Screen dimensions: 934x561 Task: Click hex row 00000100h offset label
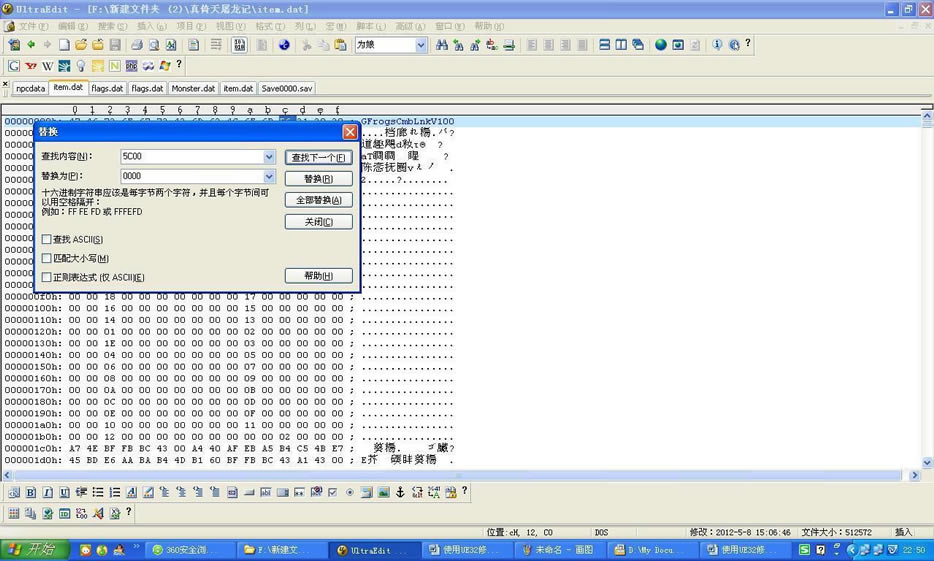(33, 308)
